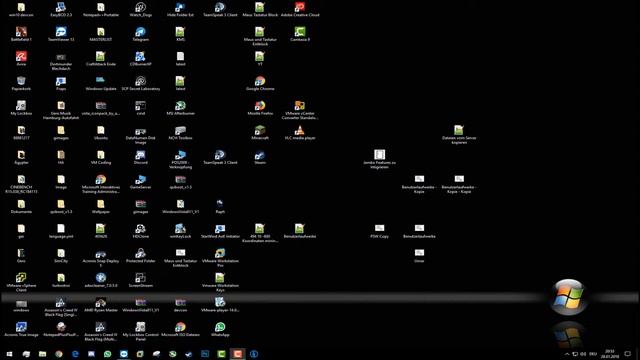640x360 pixels.
Task: Select the Windows Update desktop icon
Action: pos(101,83)
